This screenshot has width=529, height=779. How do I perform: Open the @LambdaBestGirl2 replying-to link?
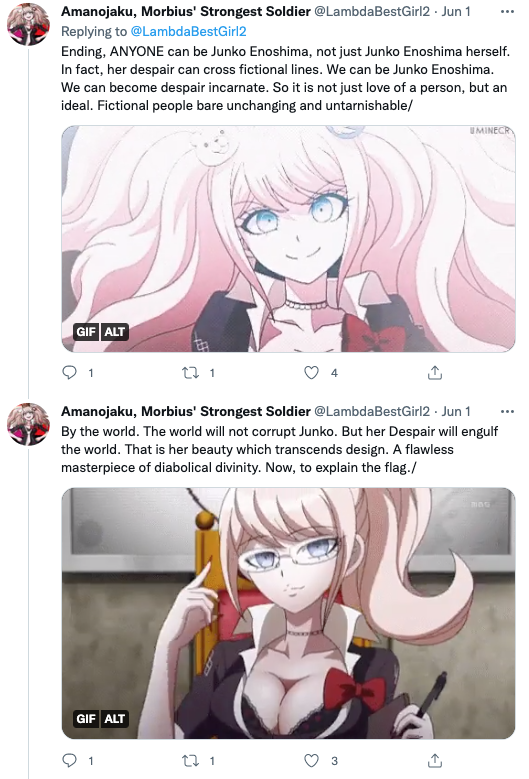pyautogui.click(x=188, y=31)
